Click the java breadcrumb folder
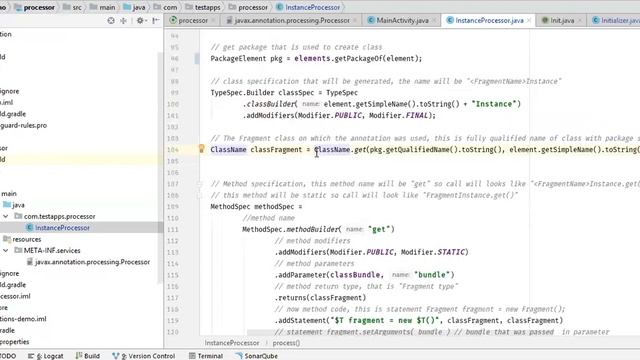Image resolution: width=640 pixels, height=360 pixels. coord(134,7)
